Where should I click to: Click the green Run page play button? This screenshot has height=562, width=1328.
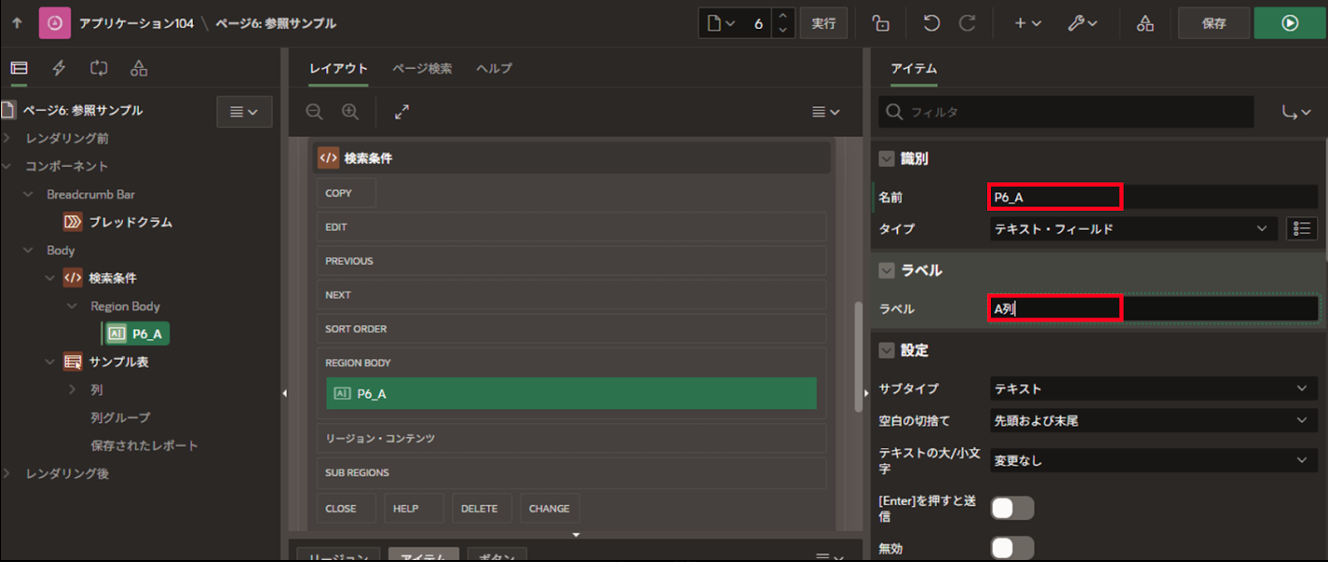coord(1289,23)
